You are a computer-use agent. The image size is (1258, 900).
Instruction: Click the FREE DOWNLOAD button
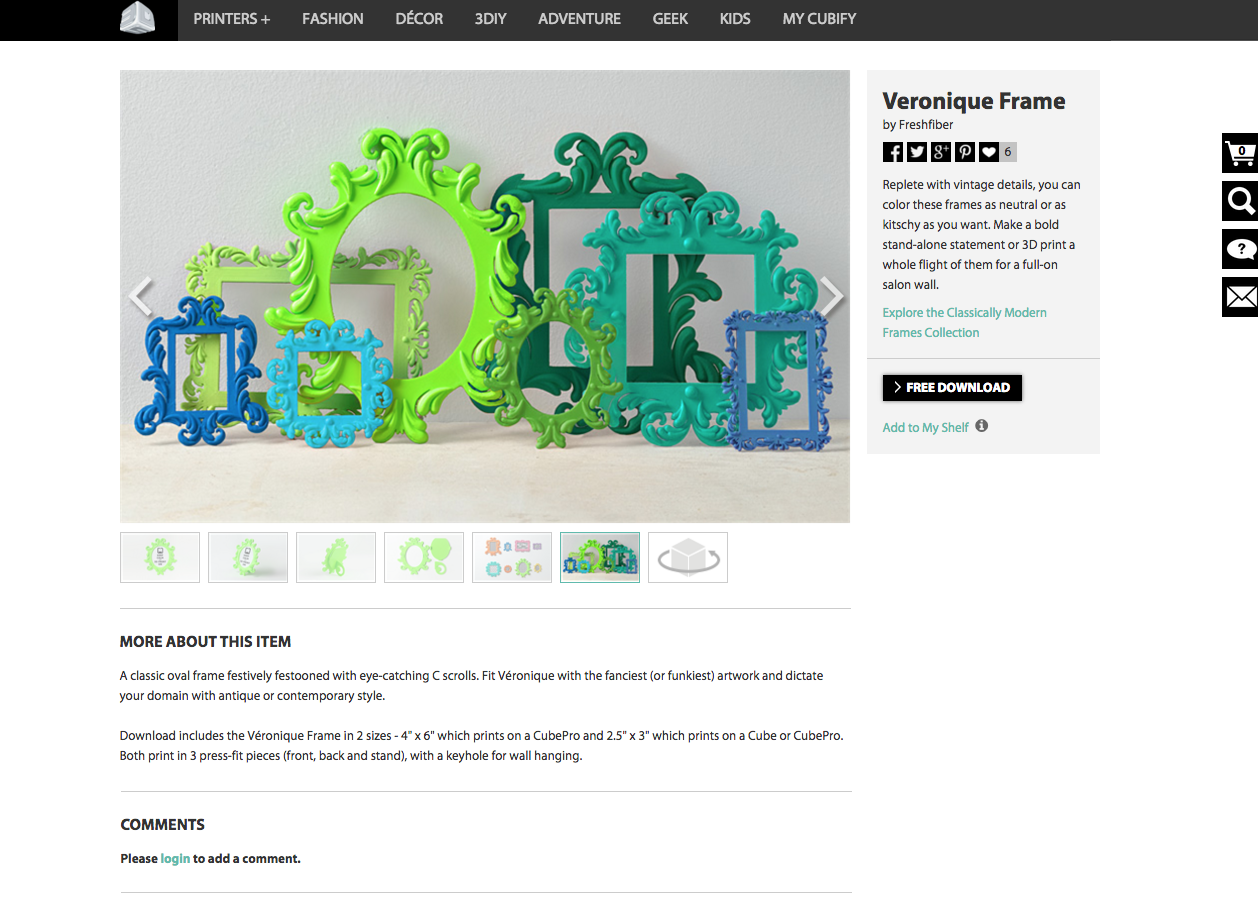[x=952, y=388]
